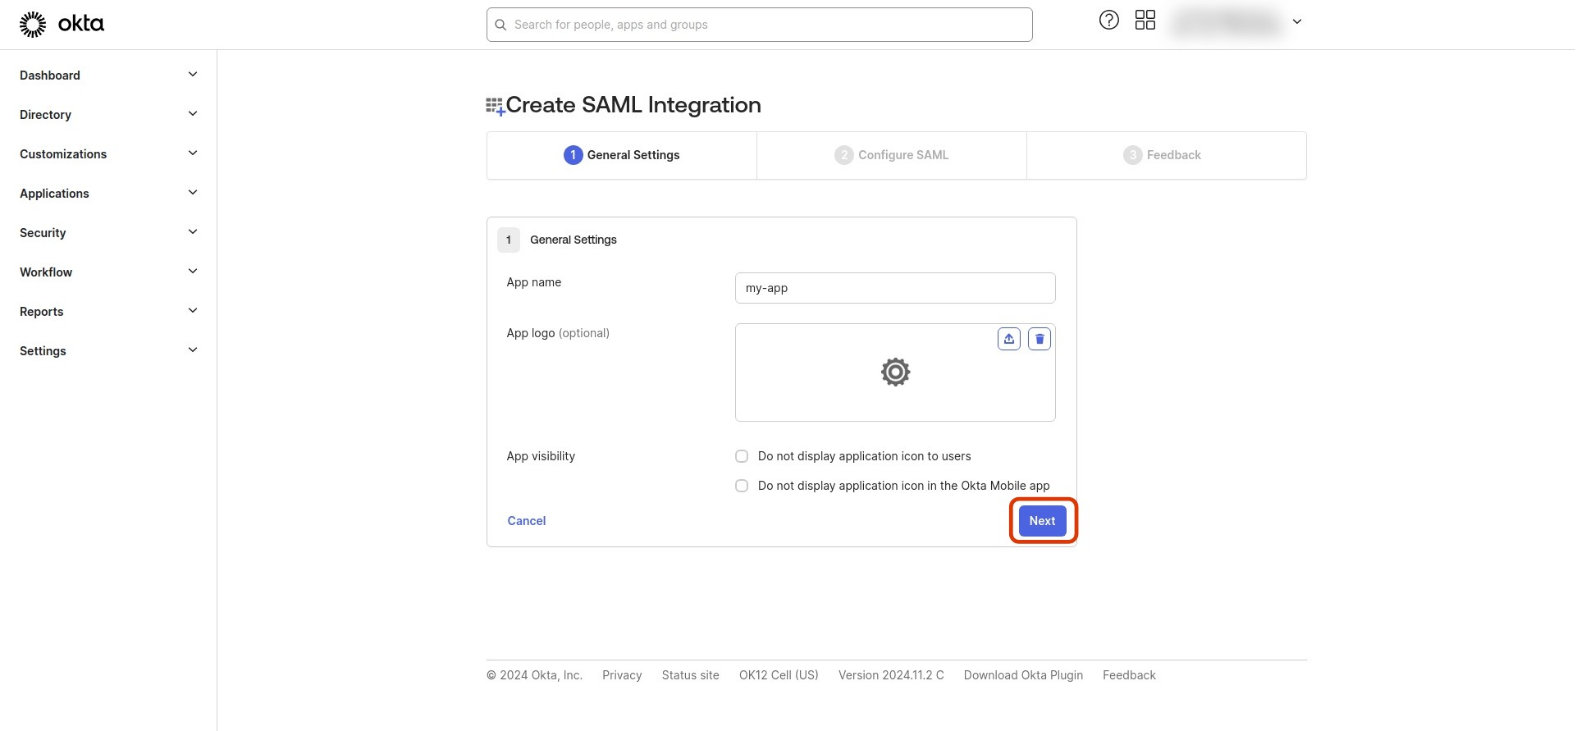Click the 'App logo (optional)' label
Screen dimensions: 1576x731
coord(558,333)
